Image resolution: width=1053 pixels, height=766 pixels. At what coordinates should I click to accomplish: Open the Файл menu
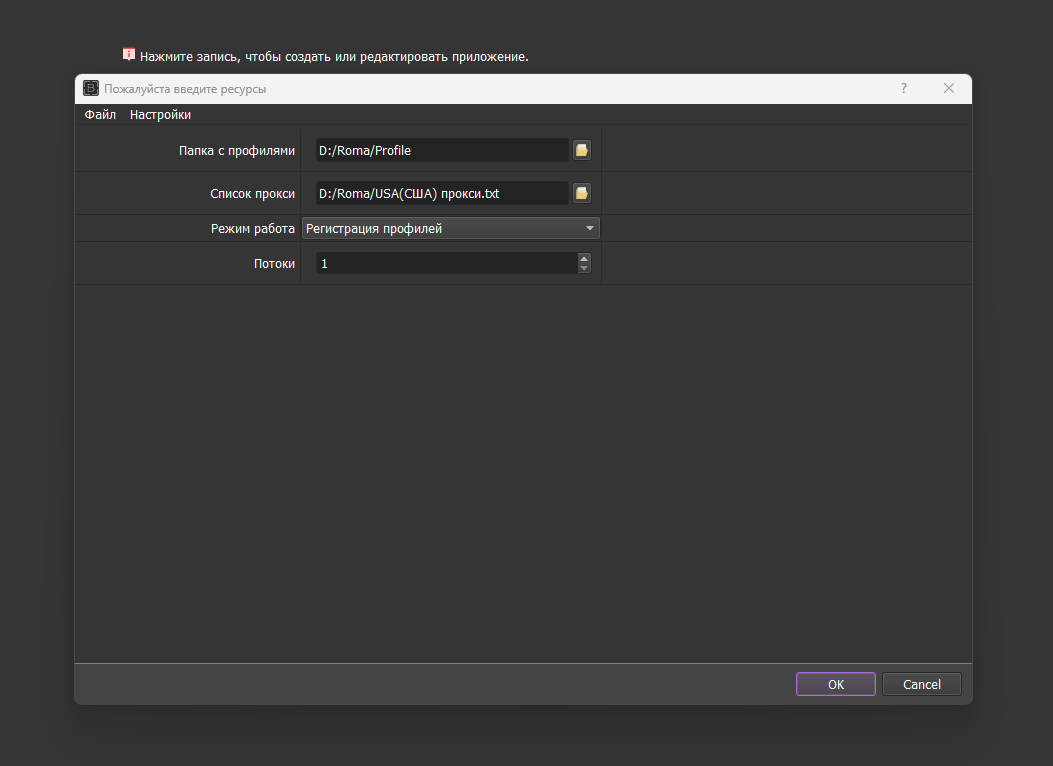tap(100, 115)
